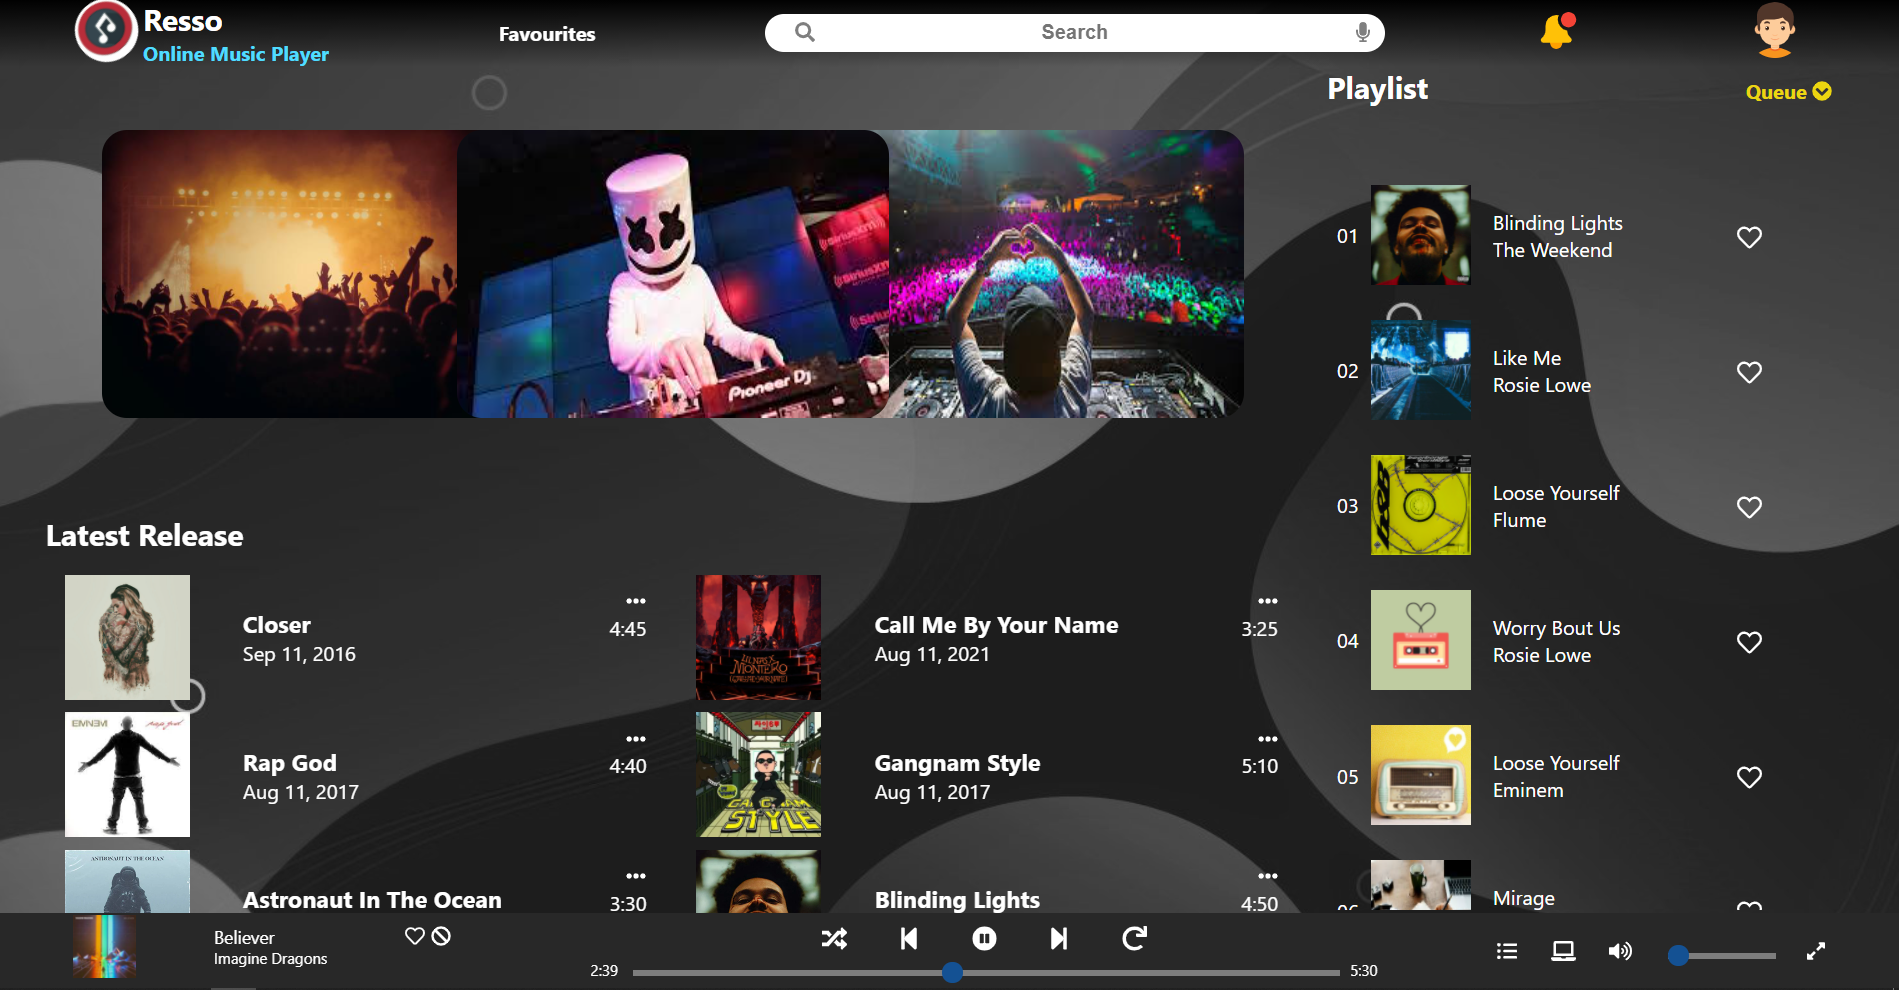
Task: Activate the voice search microphone
Action: [1362, 31]
